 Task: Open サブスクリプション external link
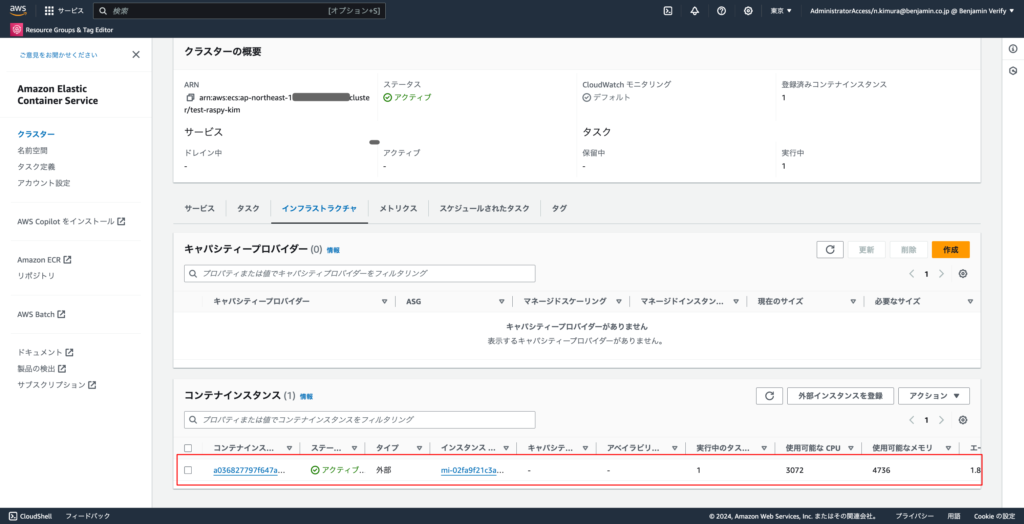click(x=57, y=385)
